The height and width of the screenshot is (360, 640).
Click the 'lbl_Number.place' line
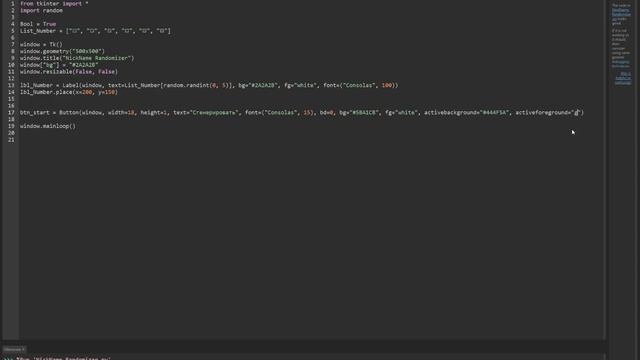click(x=69, y=92)
